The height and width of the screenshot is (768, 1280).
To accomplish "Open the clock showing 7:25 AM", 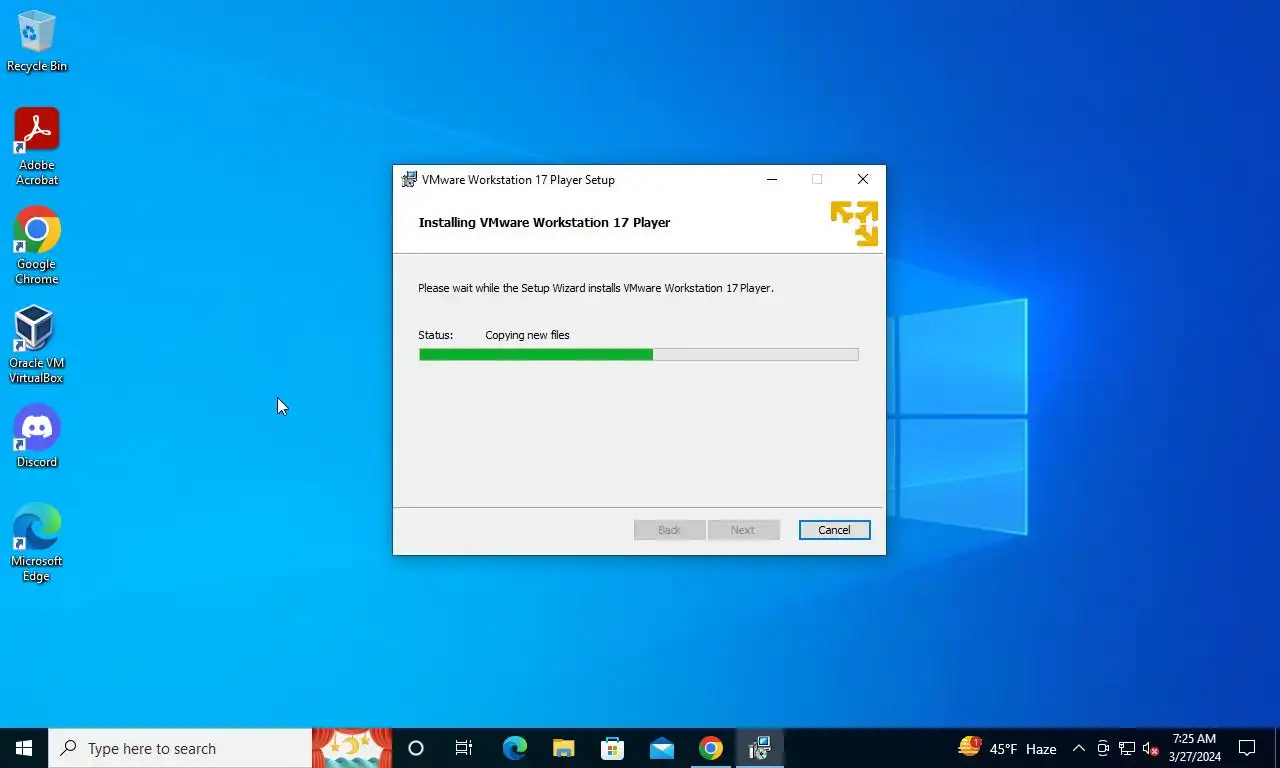I will tap(1194, 748).
